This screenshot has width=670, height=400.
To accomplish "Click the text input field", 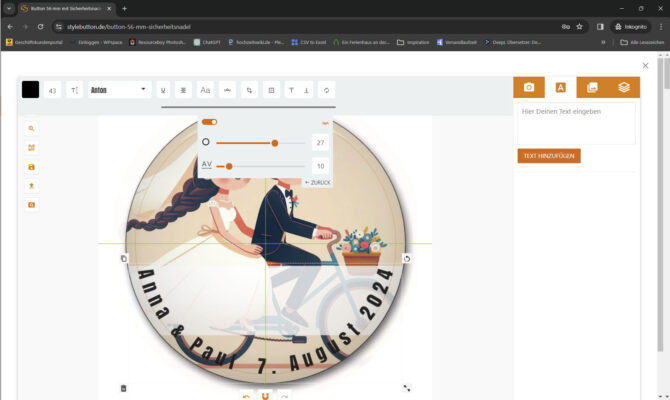I will pyautogui.click(x=576, y=123).
